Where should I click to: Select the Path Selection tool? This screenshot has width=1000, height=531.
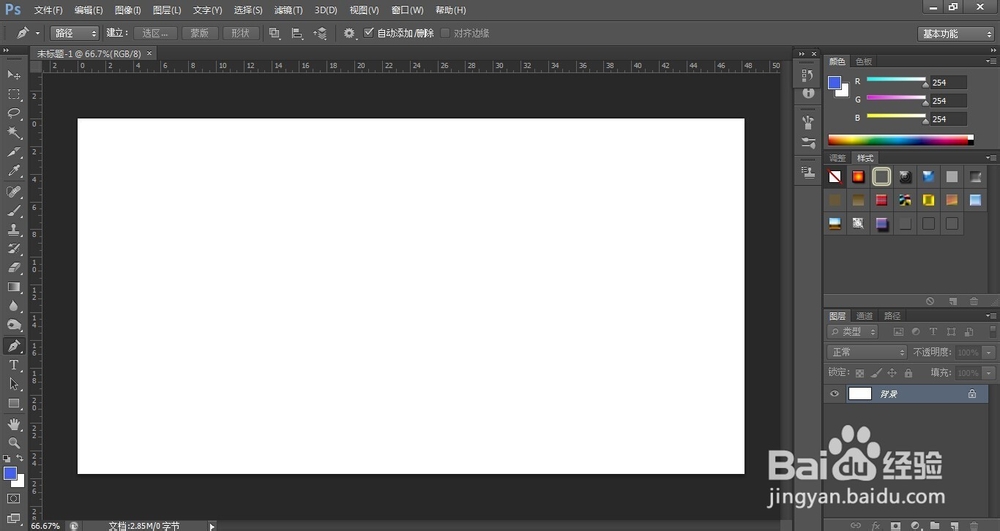tap(13, 384)
